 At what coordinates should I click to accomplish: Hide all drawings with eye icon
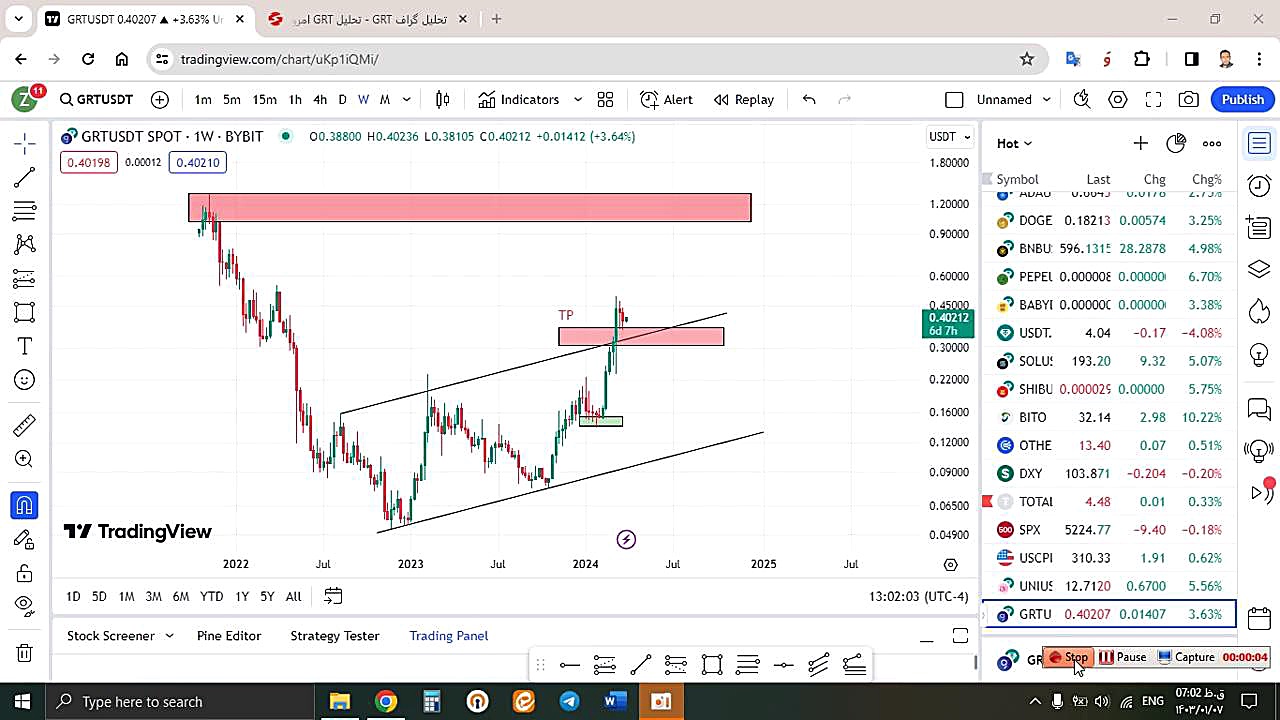point(25,607)
